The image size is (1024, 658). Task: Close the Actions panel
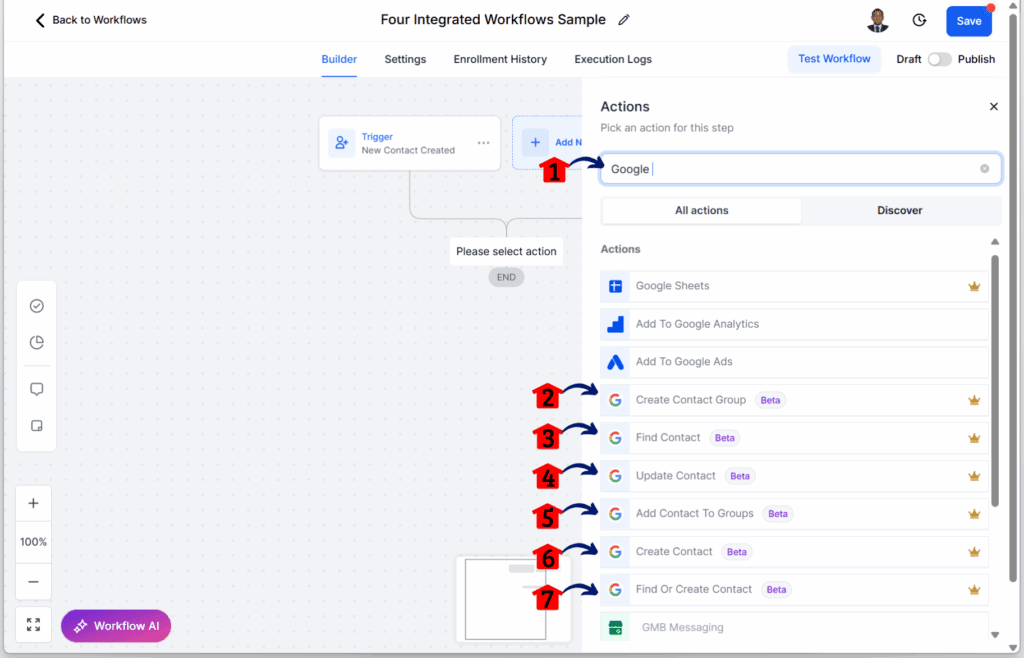(993, 106)
